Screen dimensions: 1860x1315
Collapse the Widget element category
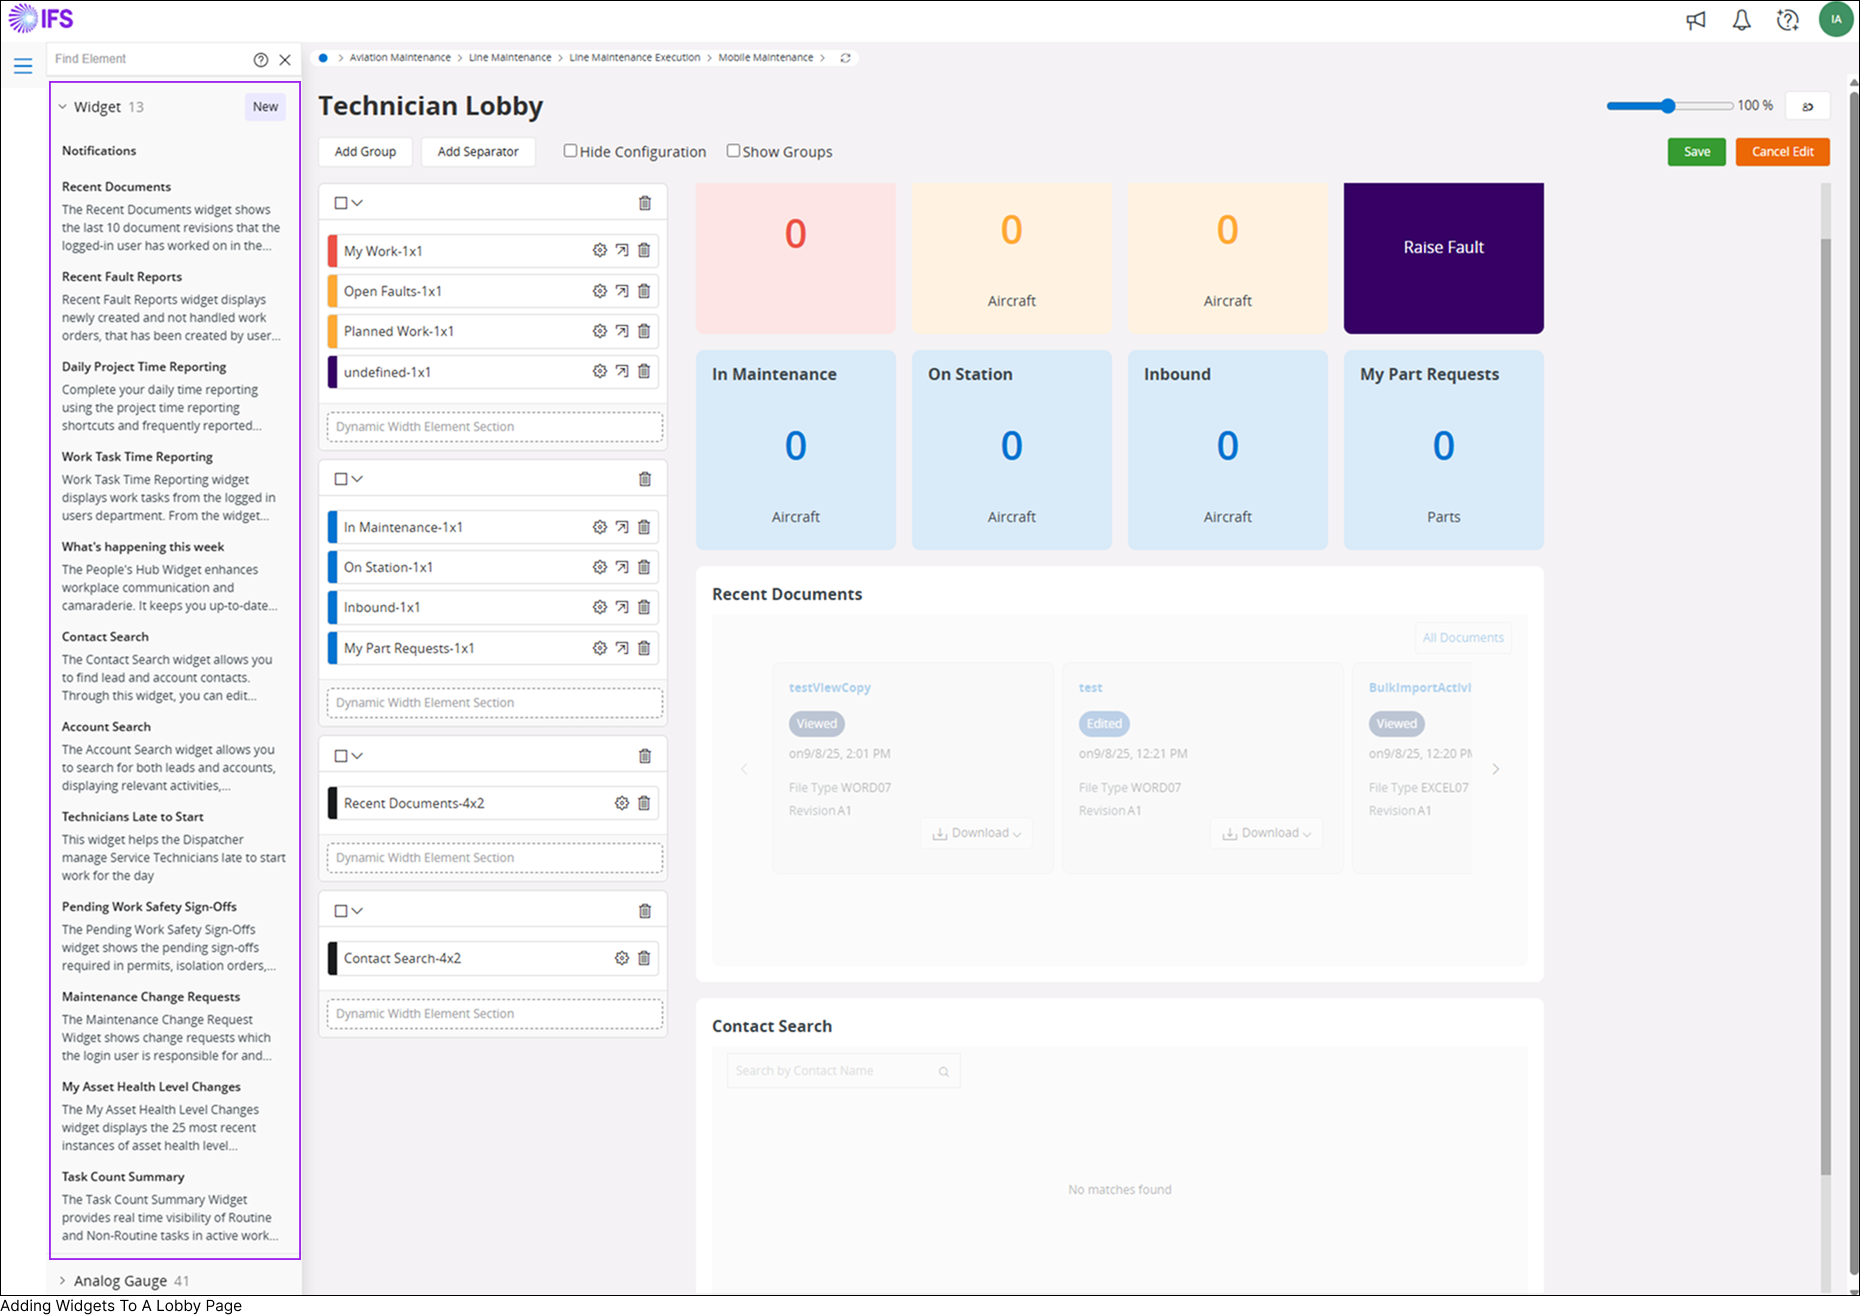63,107
